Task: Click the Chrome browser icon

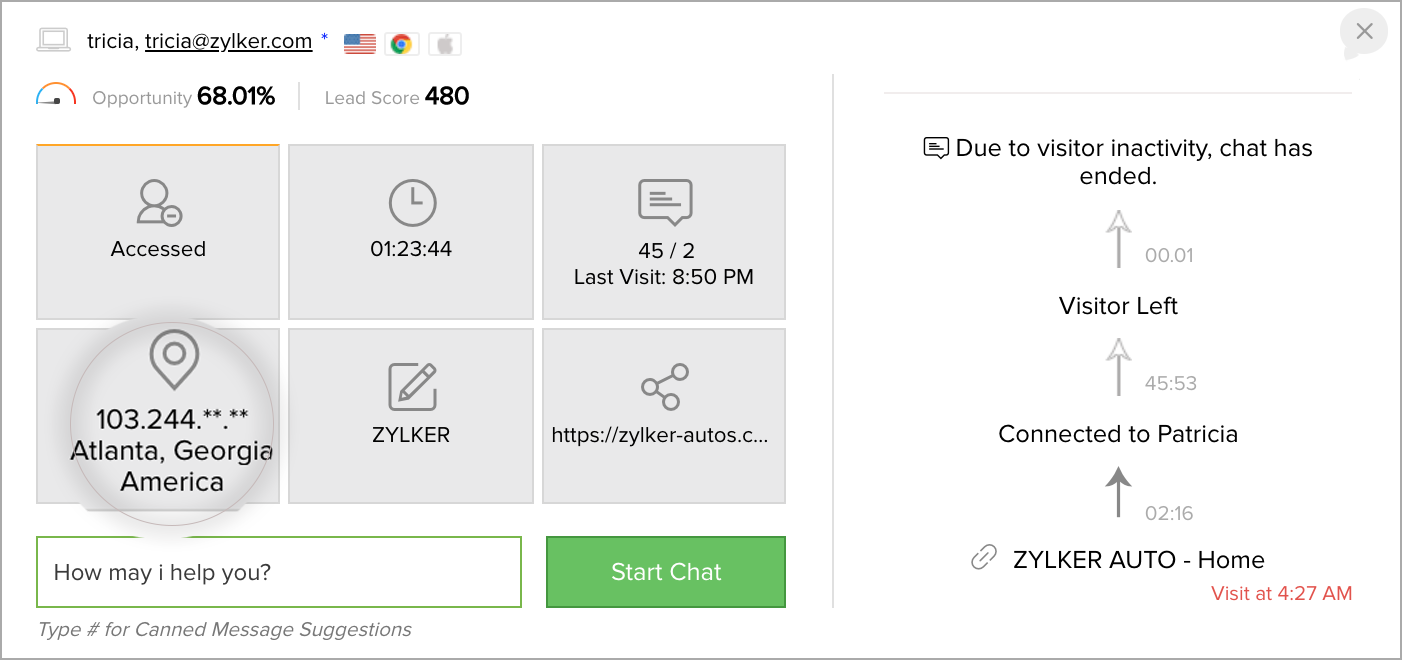Action: (401, 43)
